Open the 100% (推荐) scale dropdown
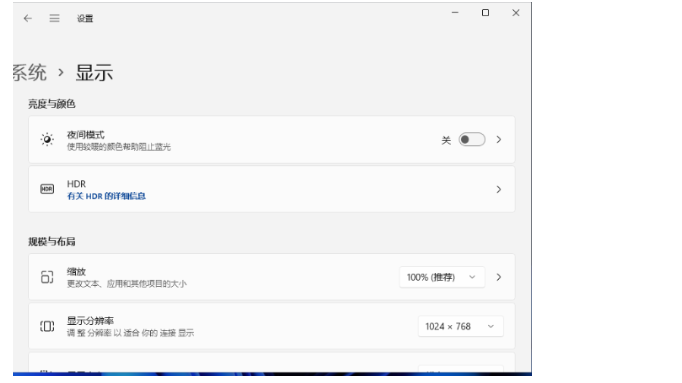This screenshot has width=682, height=383. tap(442, 277)
